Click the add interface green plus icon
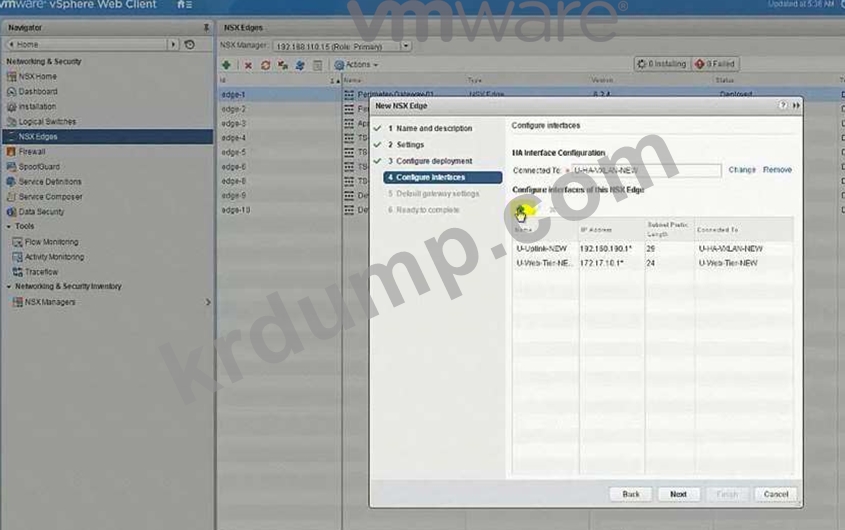 click(521, 210)
